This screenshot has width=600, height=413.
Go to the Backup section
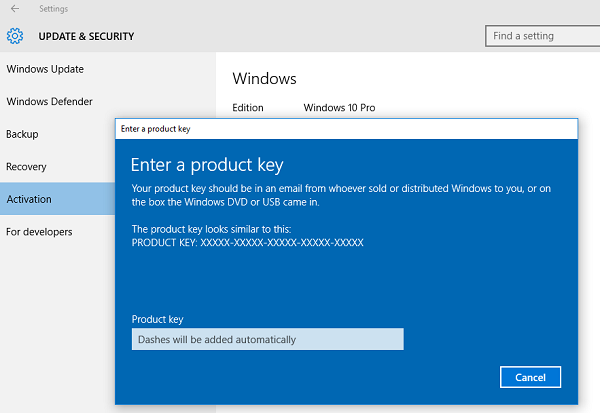click(x=22, y=134)
